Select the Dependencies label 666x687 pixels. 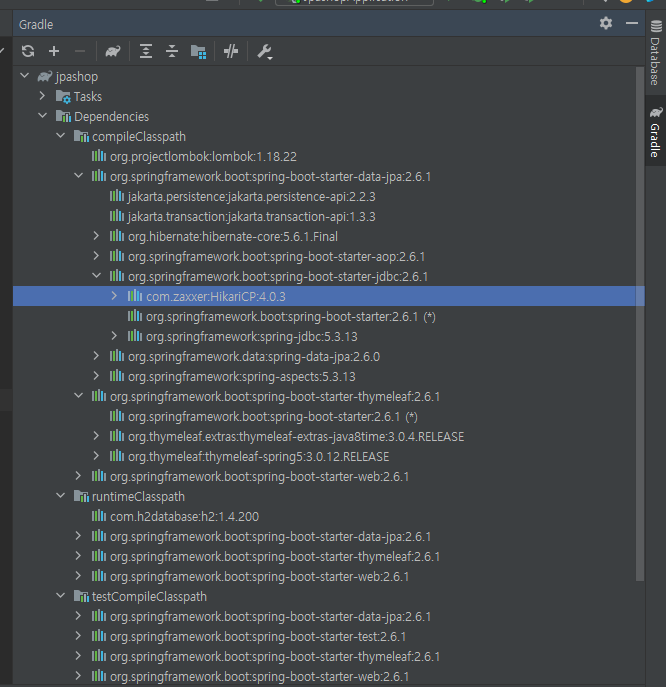pos(112,117)
